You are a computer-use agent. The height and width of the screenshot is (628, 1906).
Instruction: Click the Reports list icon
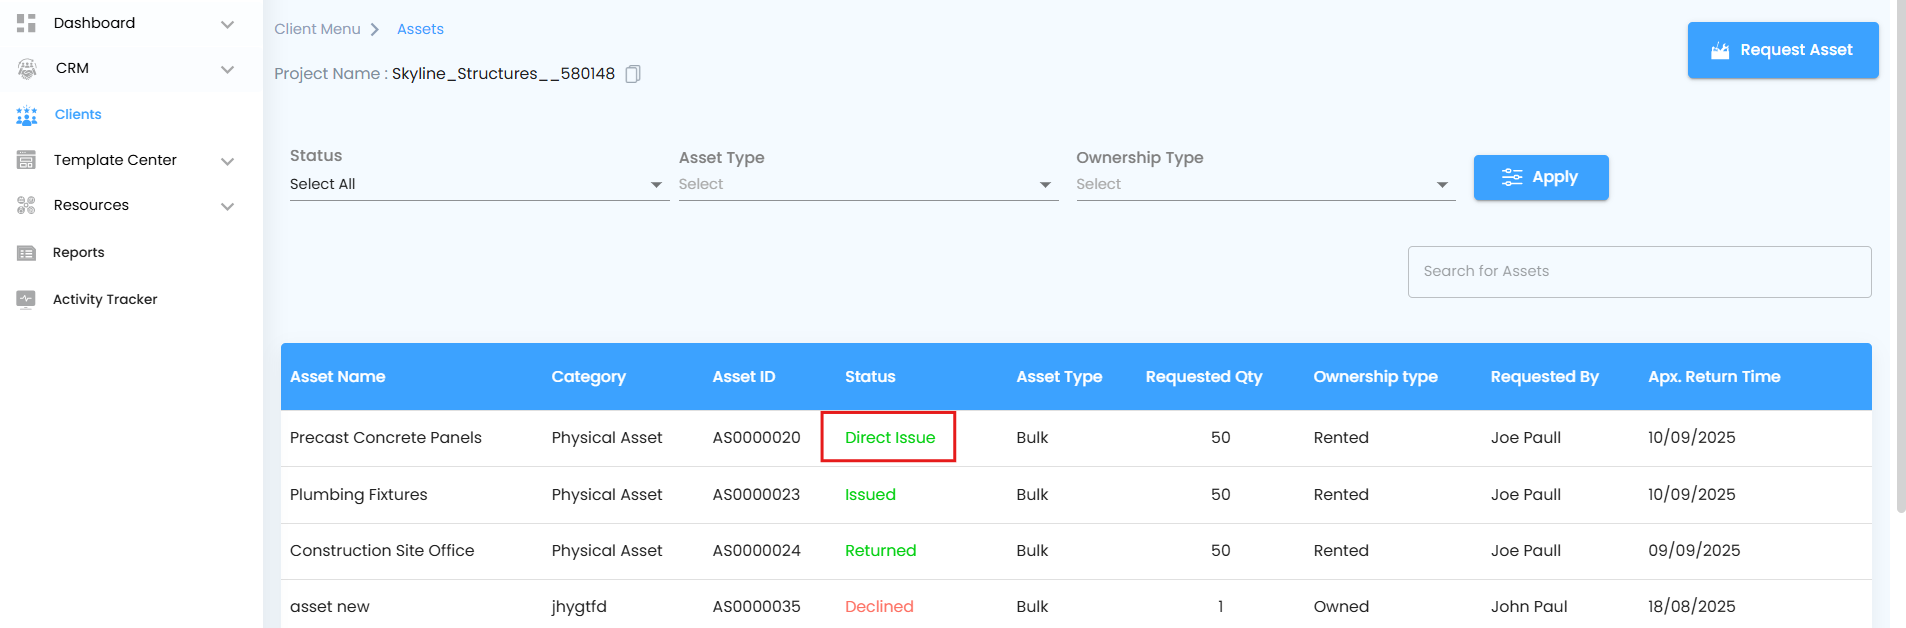(x=26, y=253)
